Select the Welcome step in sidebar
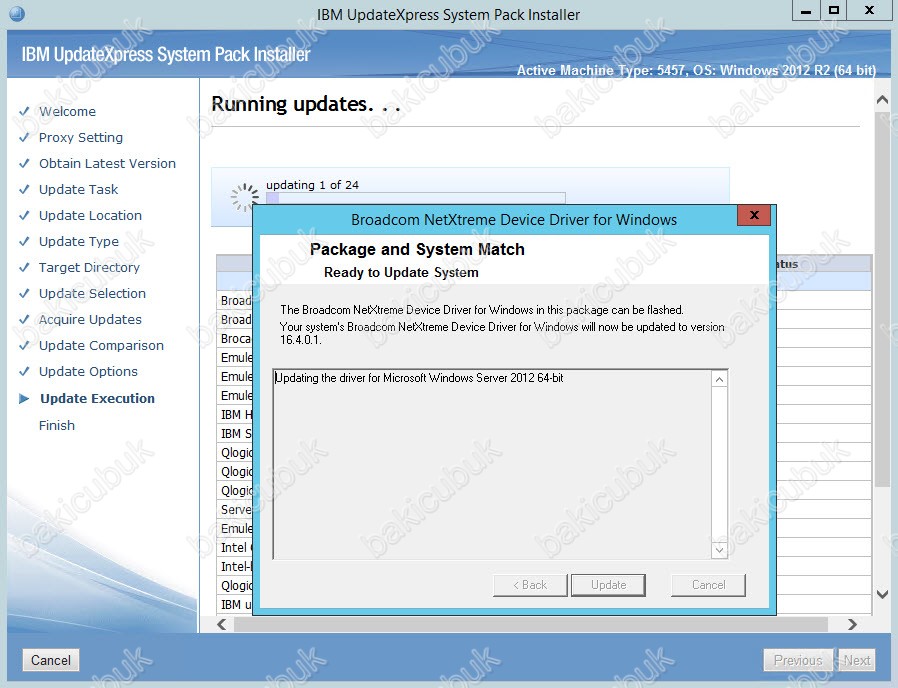 (x=68, y=112)
